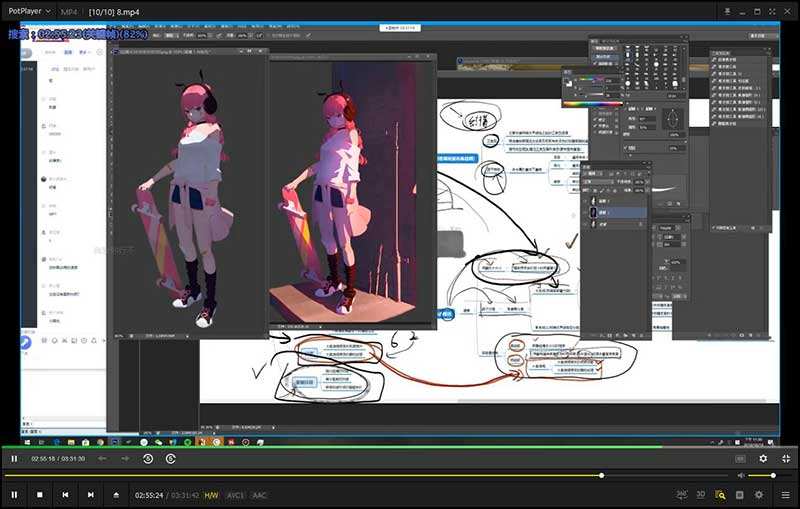Image resolution: width=800 pixels, height=509 pixels.
Task: Click the AVC1 video codec label
Action: pyautogui.click(x=235, y=495)
